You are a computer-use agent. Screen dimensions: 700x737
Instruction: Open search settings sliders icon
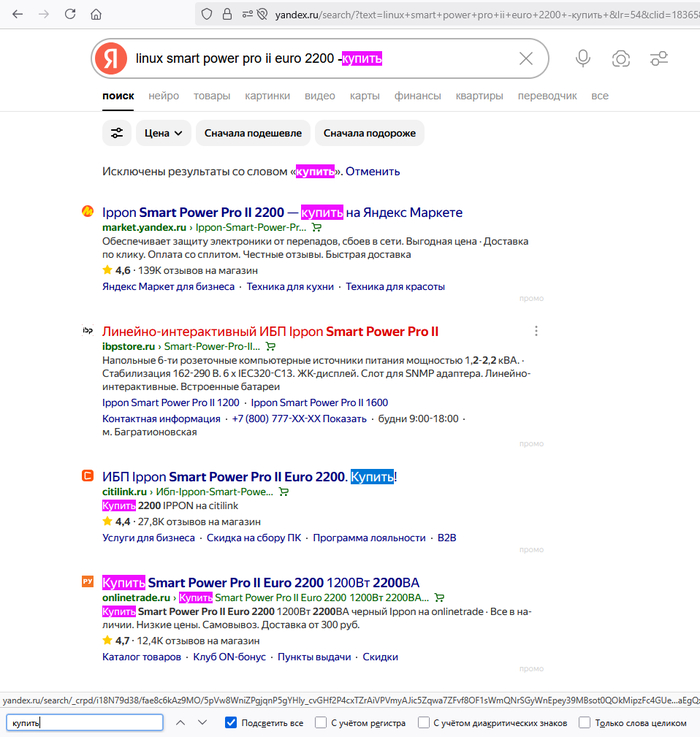point(658,59)
